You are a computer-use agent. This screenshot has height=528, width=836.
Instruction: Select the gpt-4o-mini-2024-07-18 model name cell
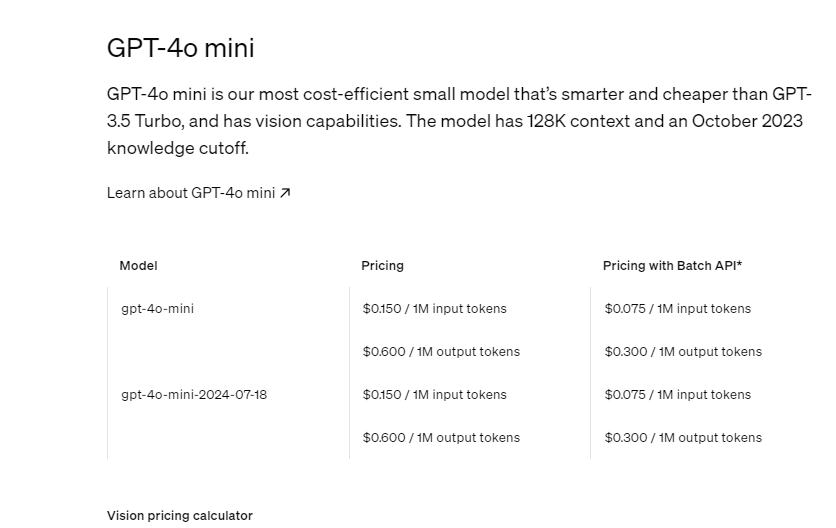click(x=194, y=395)
